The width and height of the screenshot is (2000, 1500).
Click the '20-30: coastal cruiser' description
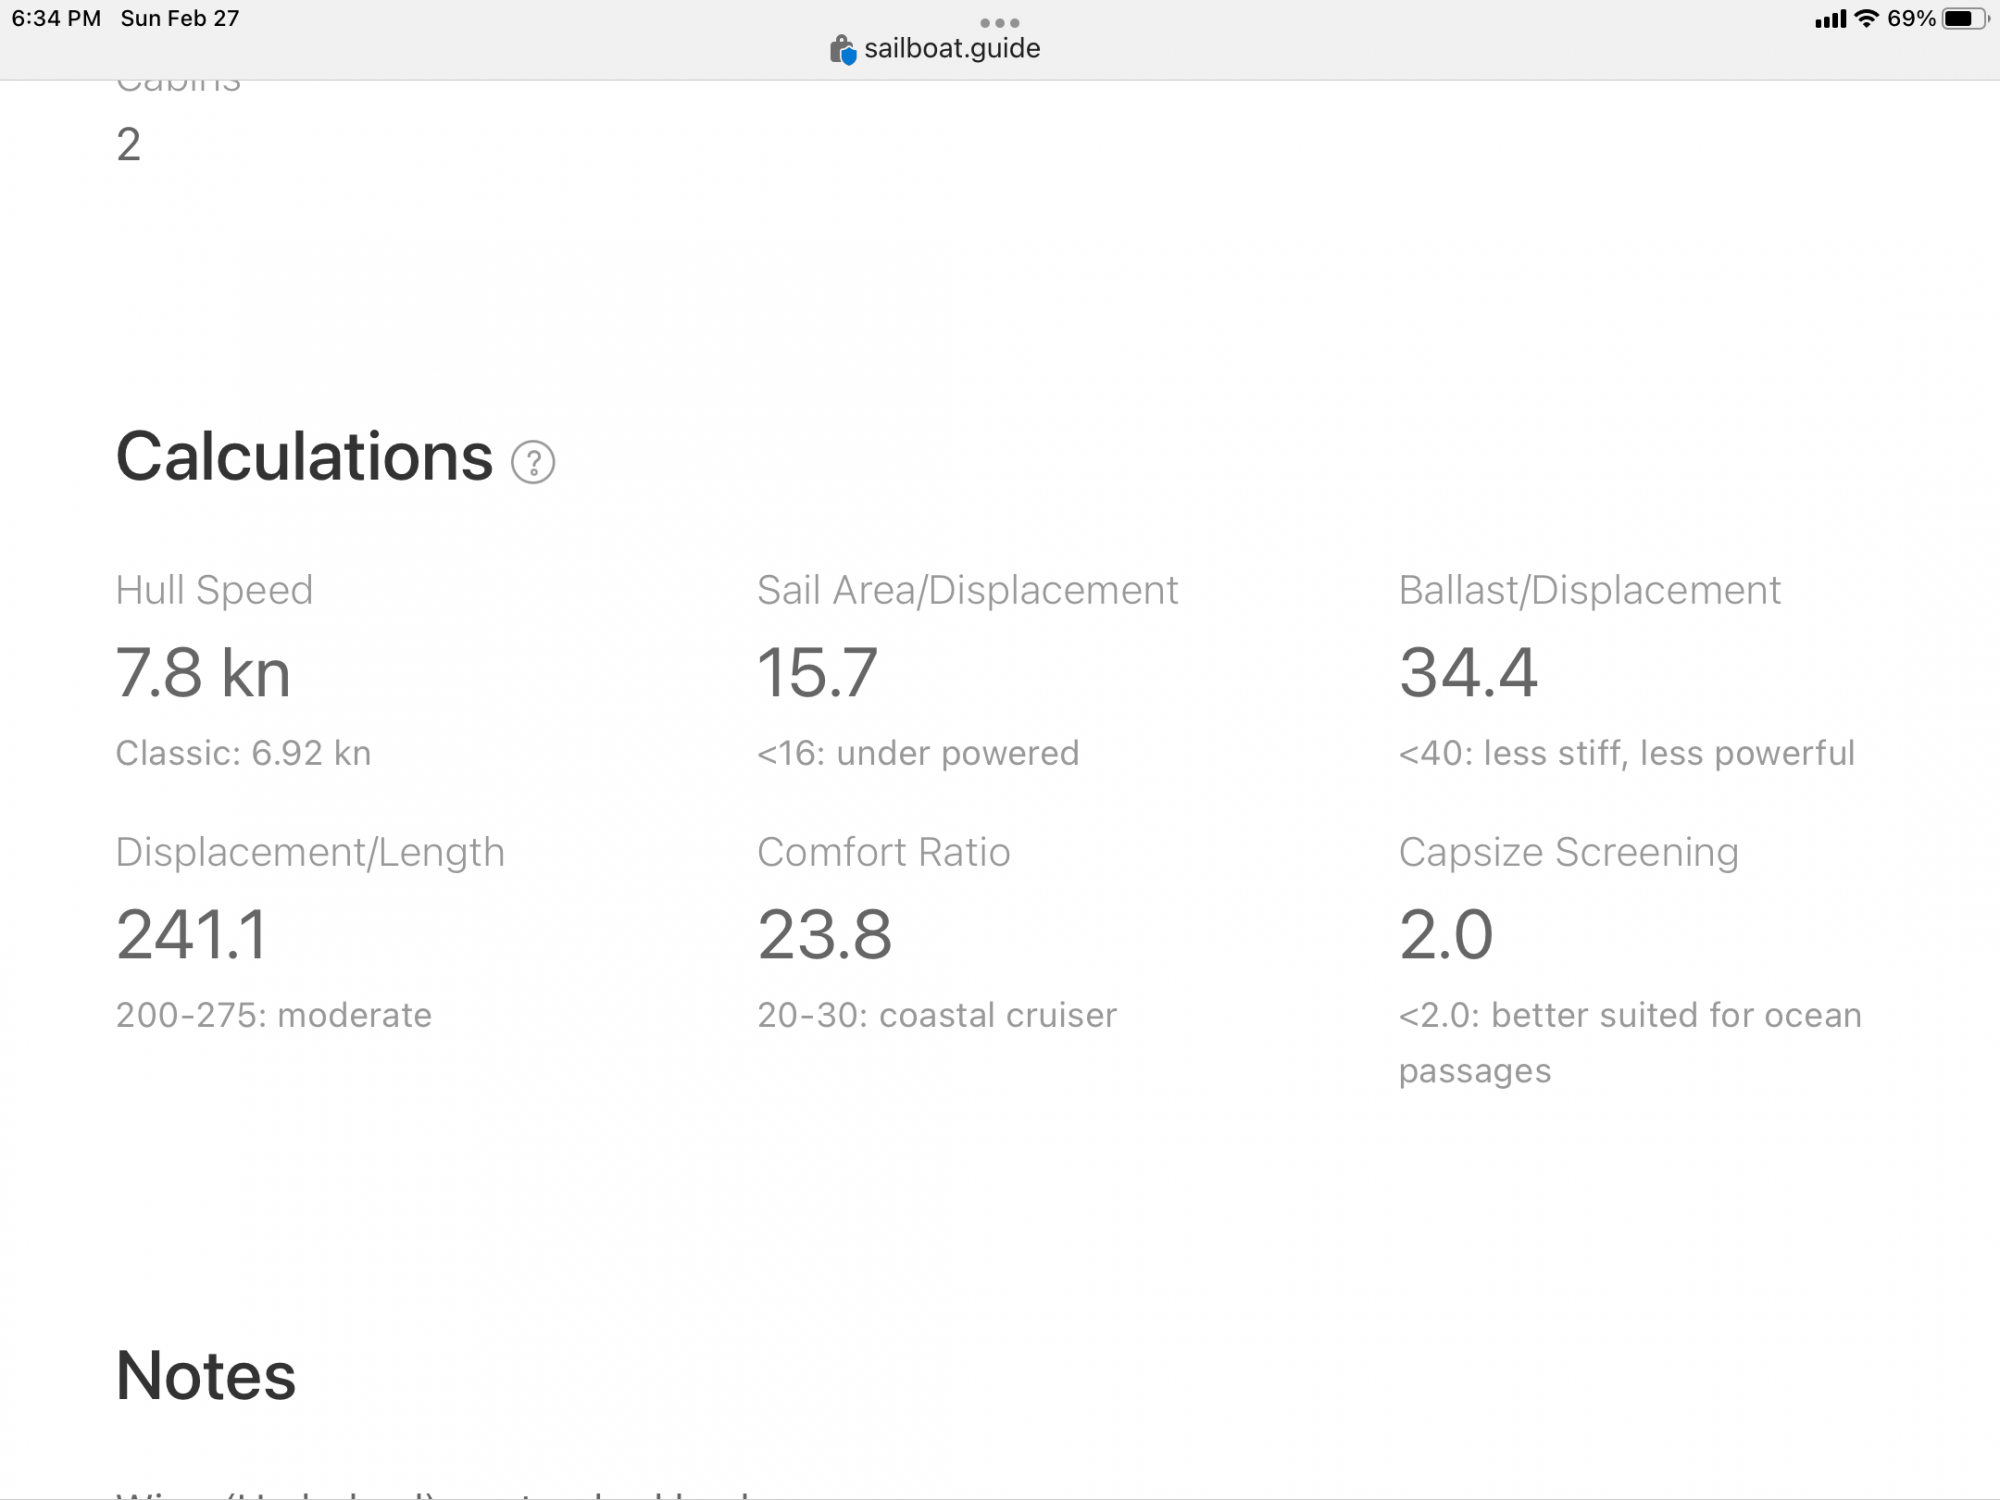(x=936, y=1015)
